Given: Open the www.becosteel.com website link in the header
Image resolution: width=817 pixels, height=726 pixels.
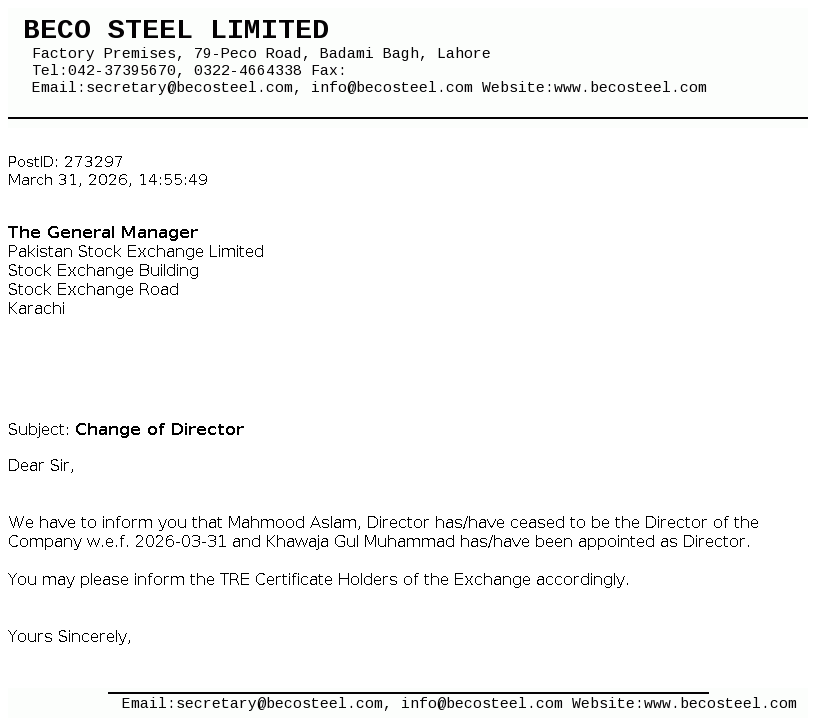Looking at the screenshot, I should (x=630, y=88).
